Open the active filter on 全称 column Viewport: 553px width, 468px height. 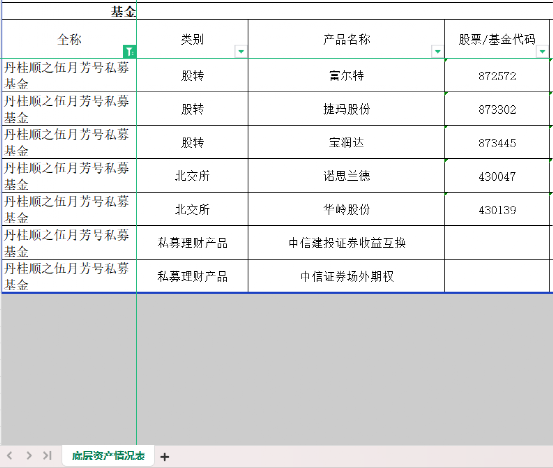click(129, 51)
